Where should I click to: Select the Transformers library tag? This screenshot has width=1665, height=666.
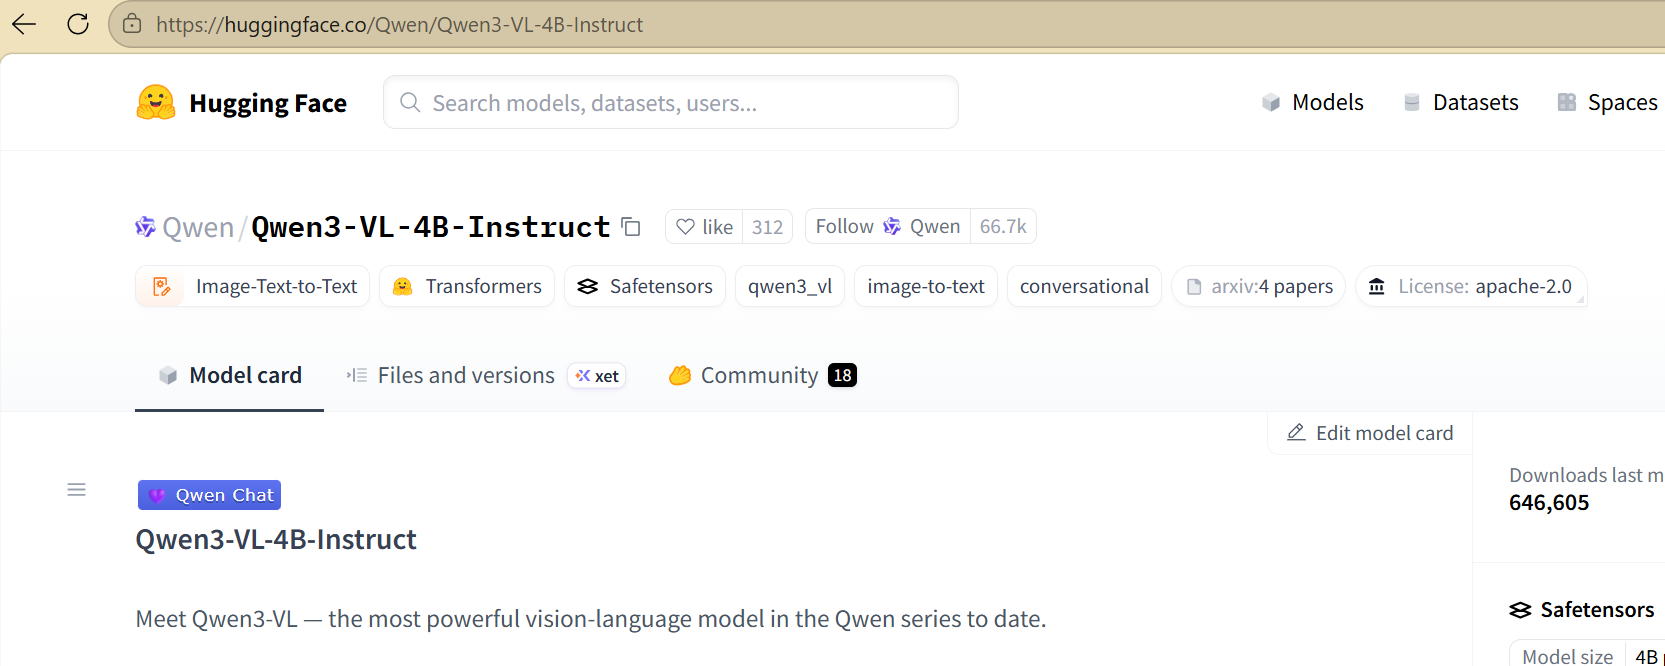(467, 287)
